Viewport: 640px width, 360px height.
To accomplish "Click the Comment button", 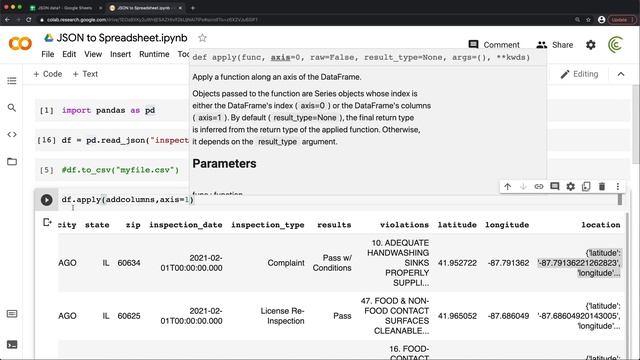I will pyautogui.click(x=494, y=45).
